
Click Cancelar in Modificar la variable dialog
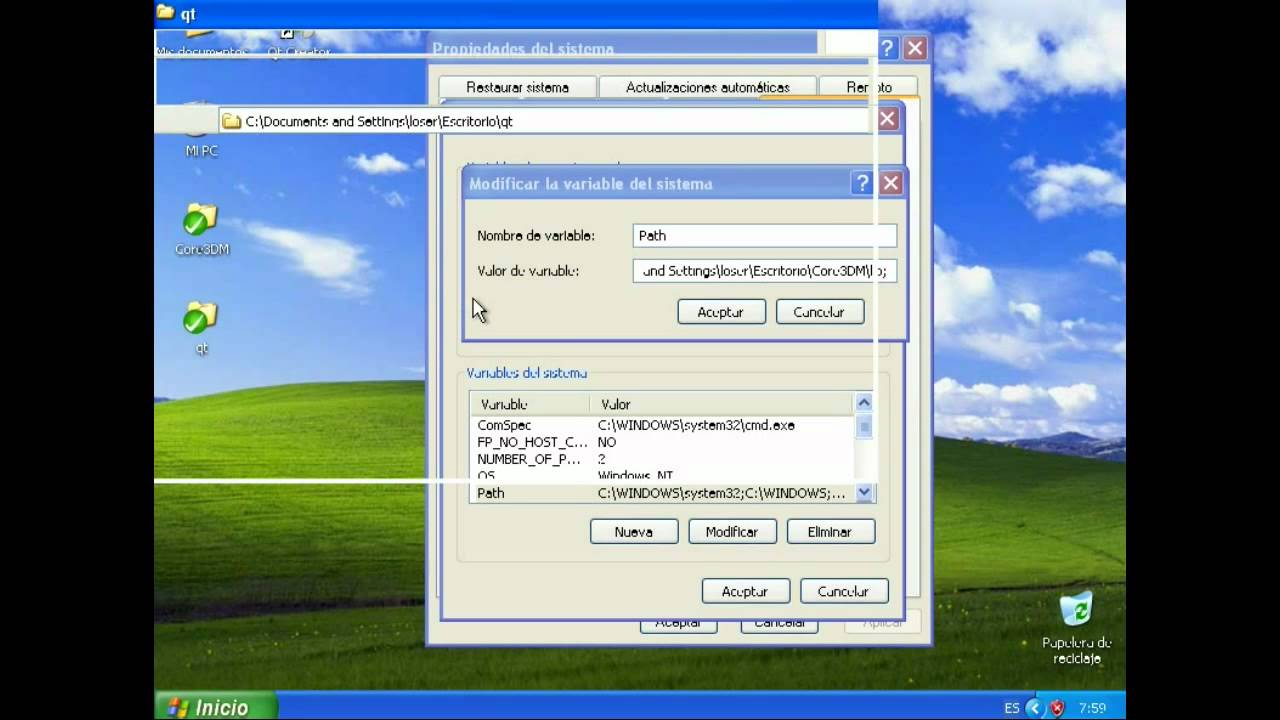click(819, 312)
